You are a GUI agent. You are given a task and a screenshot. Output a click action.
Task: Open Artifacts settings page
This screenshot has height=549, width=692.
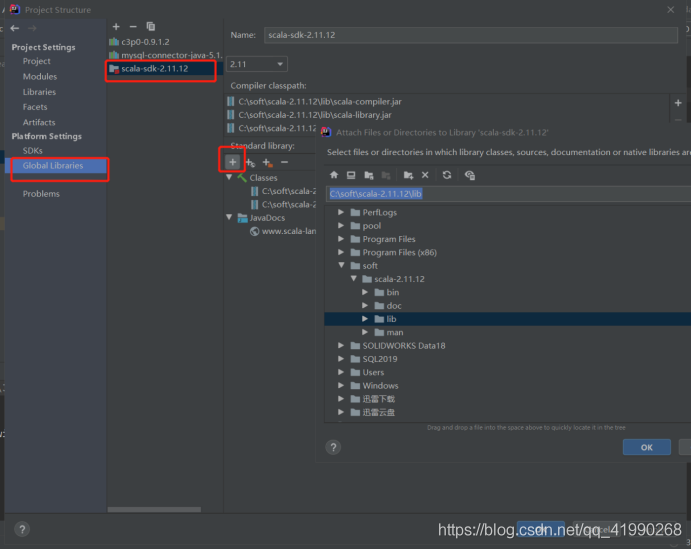coord(39,122)
